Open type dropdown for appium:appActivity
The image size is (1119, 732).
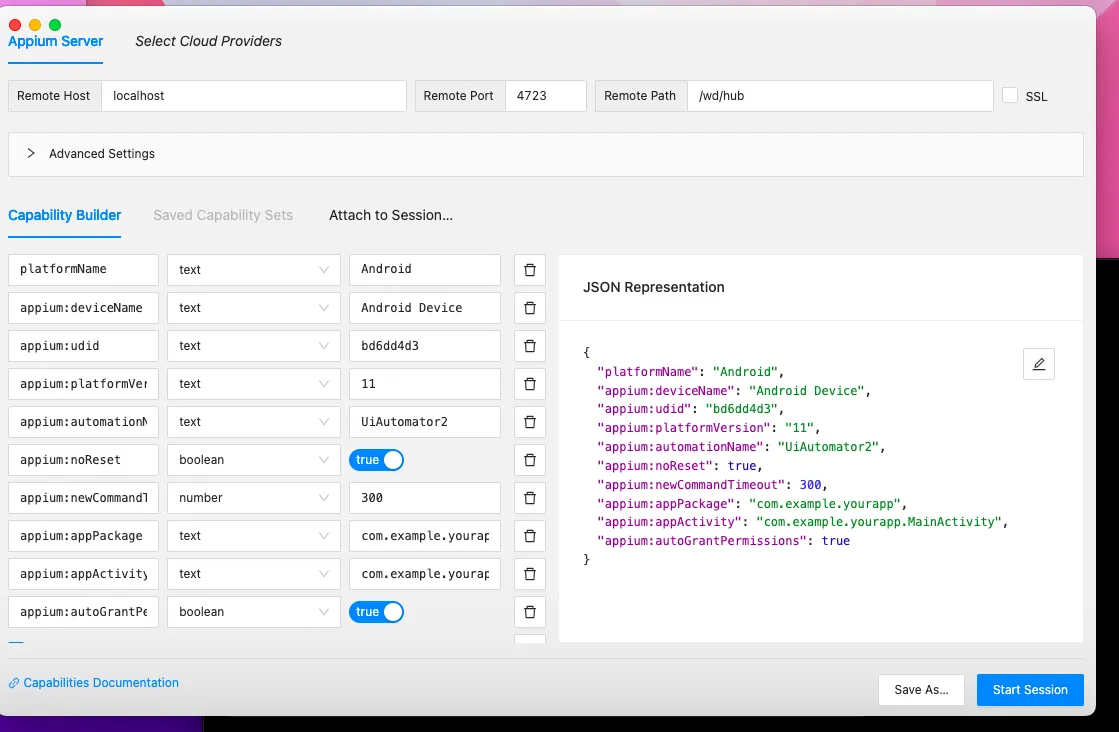[x=253, y=574]
